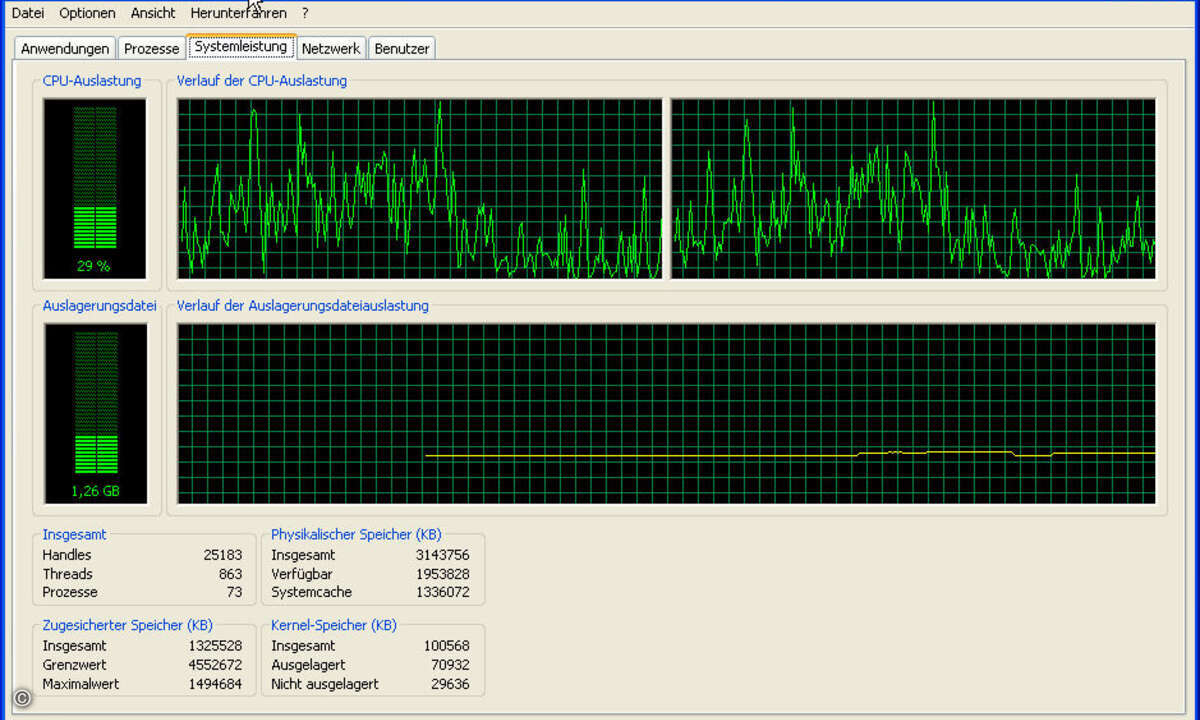Click the Nicht ausgelagert label
Viewport: 1200px width, 720px height.
click(325, 684)
